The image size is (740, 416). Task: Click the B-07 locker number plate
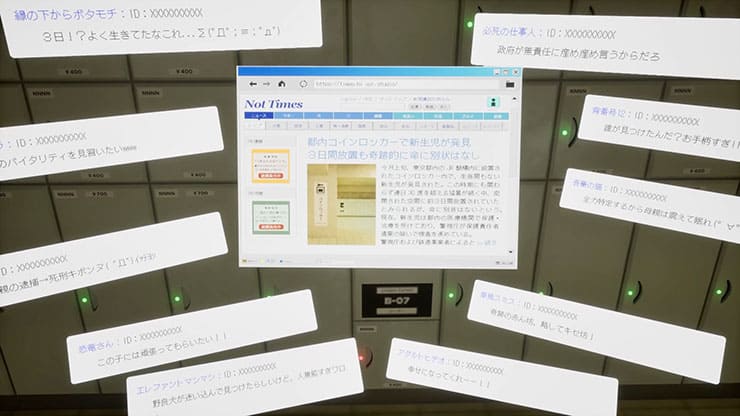[x=396, y=300]
